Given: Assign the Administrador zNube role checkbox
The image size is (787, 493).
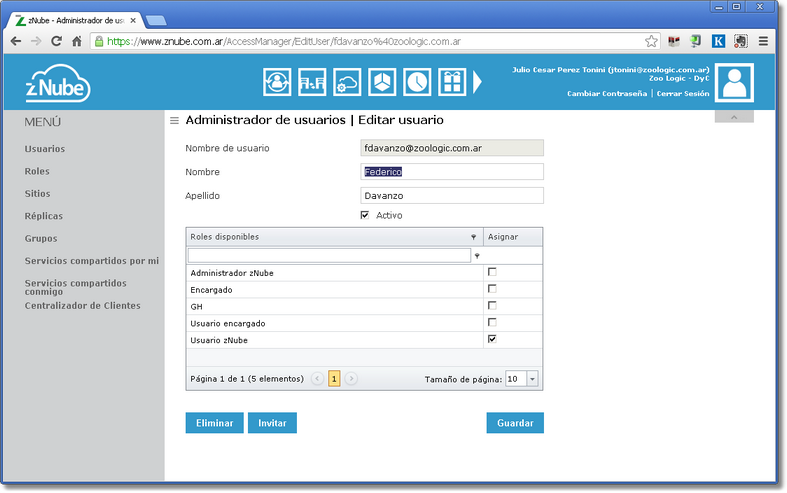Looking at the screenshot, I should click(492, 272).
